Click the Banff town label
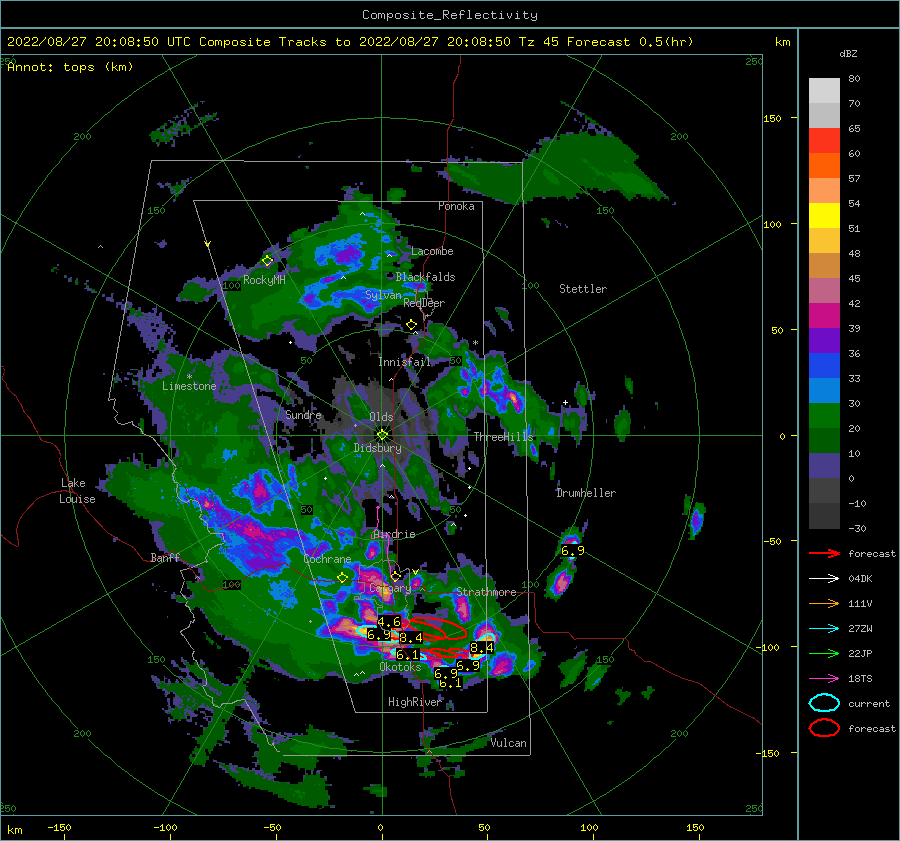The image size is (900, 841). click(x=165, y=558)
